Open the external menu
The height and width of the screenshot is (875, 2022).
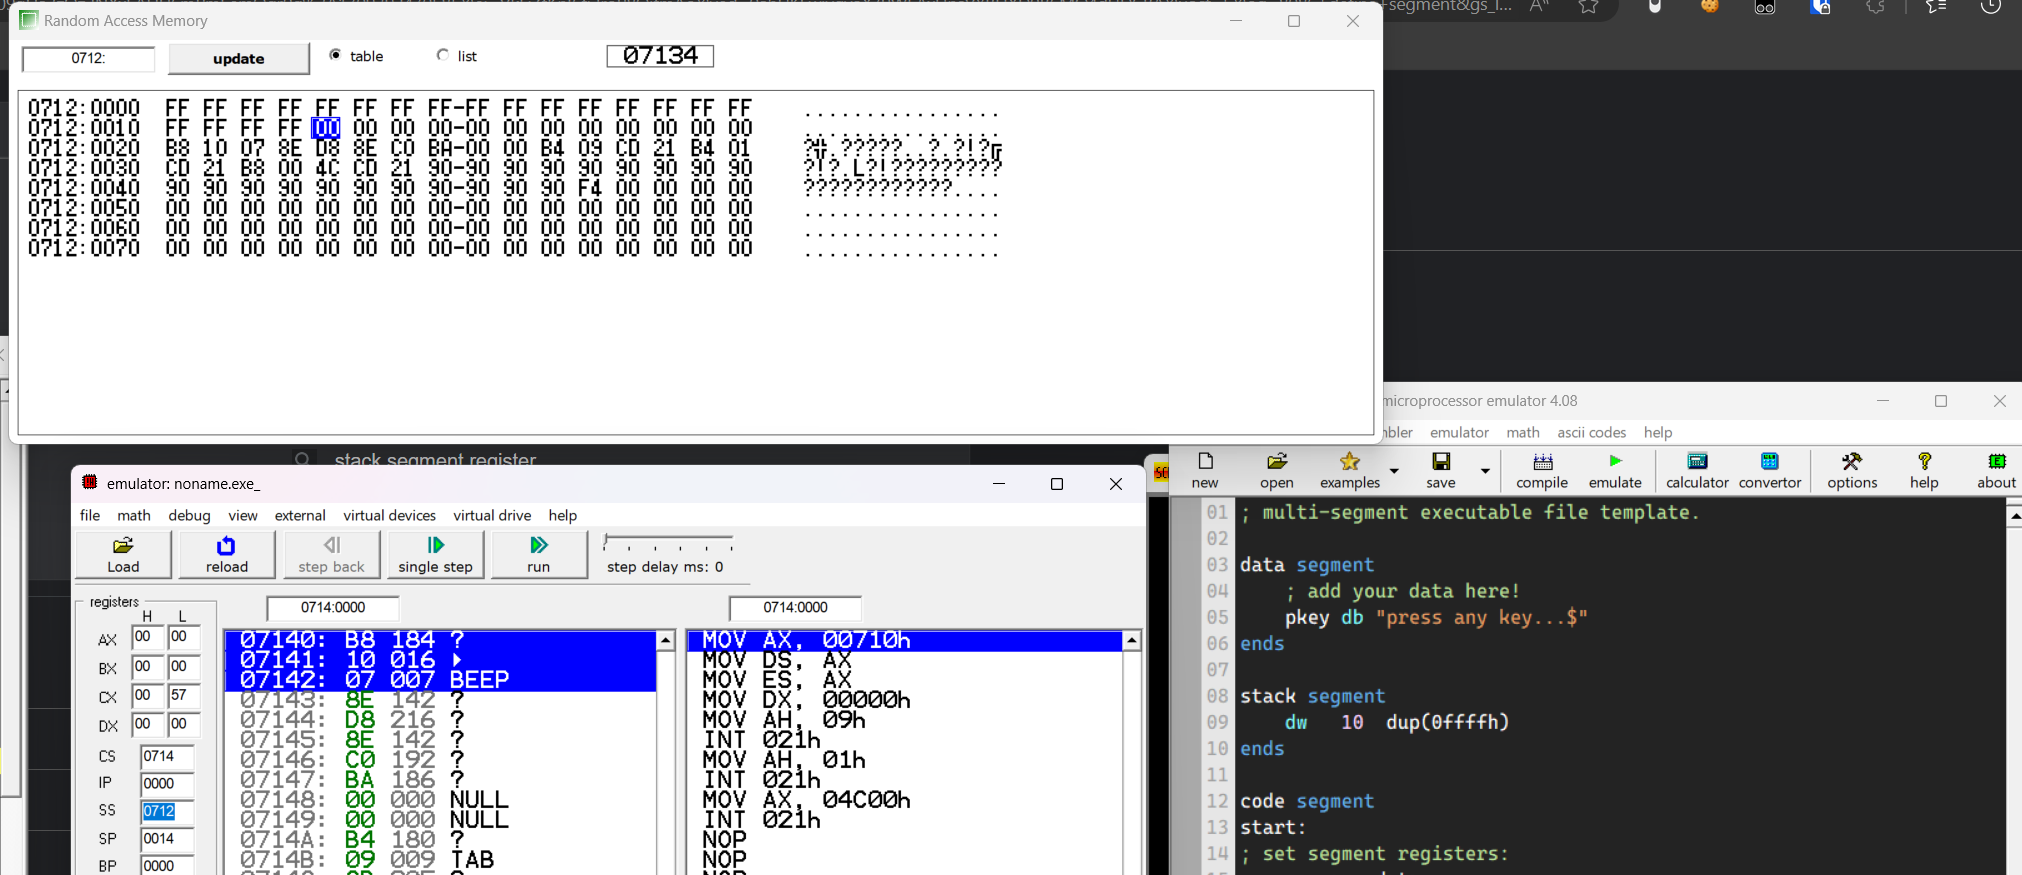click(x=300, y=515)
